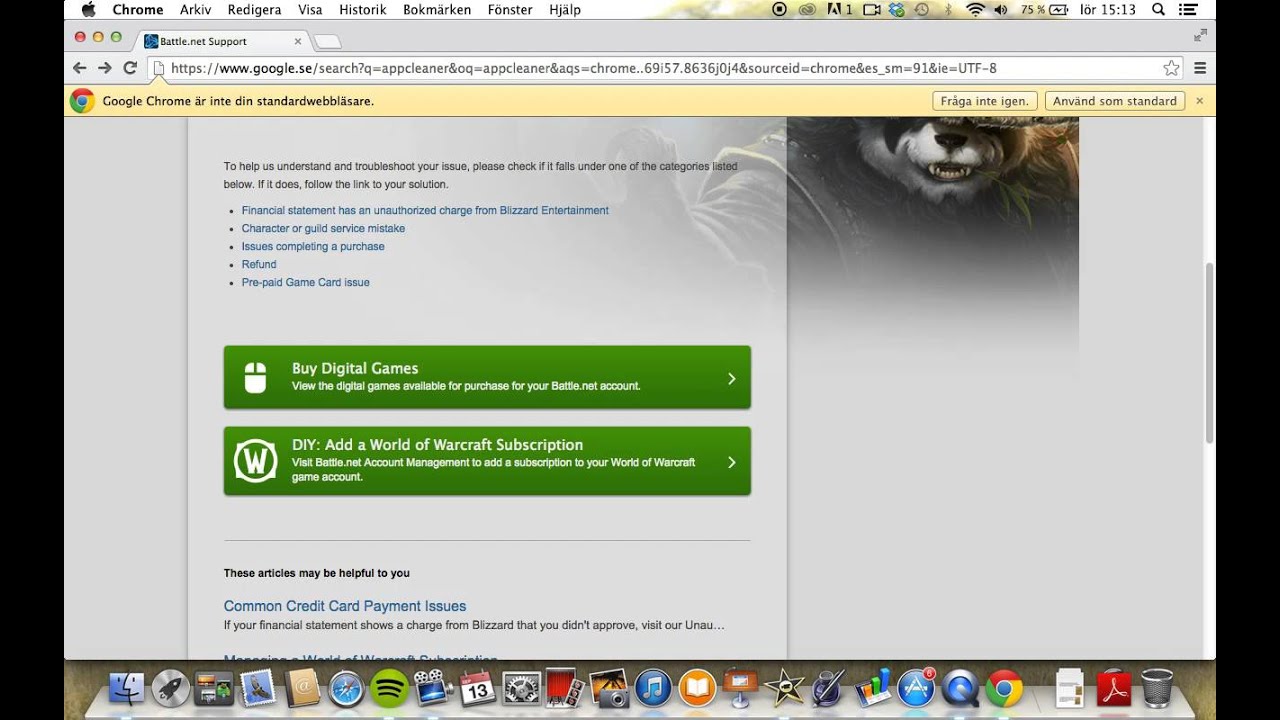Launch Safari from the Dock
Image resolution: width=1280 pixels, height=720 pixels.
pos(346,689)
